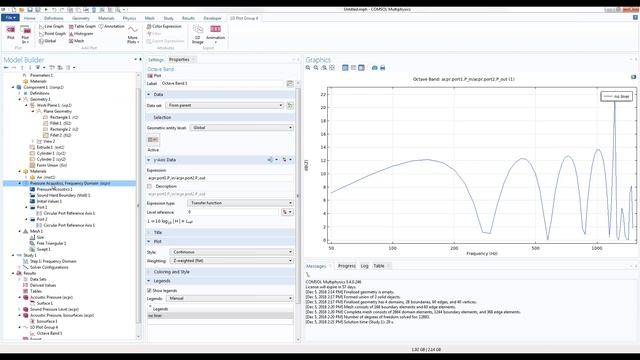Open the Settings tab
The image size is (640, 360).
(x=156, y=60)
